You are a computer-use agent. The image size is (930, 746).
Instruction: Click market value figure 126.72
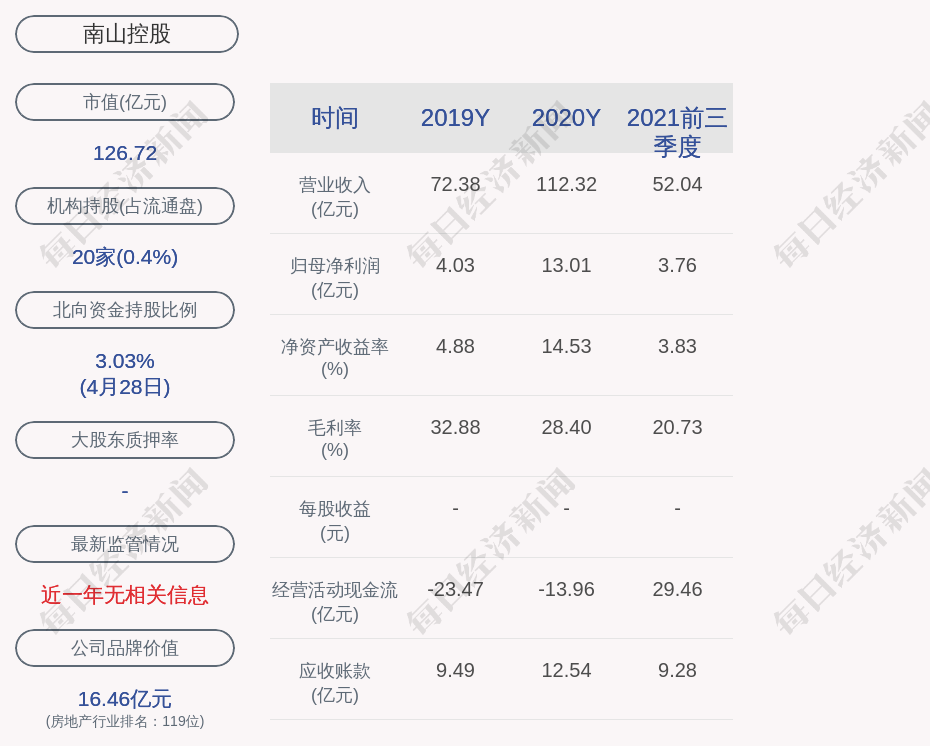click(x=125, y=153)
